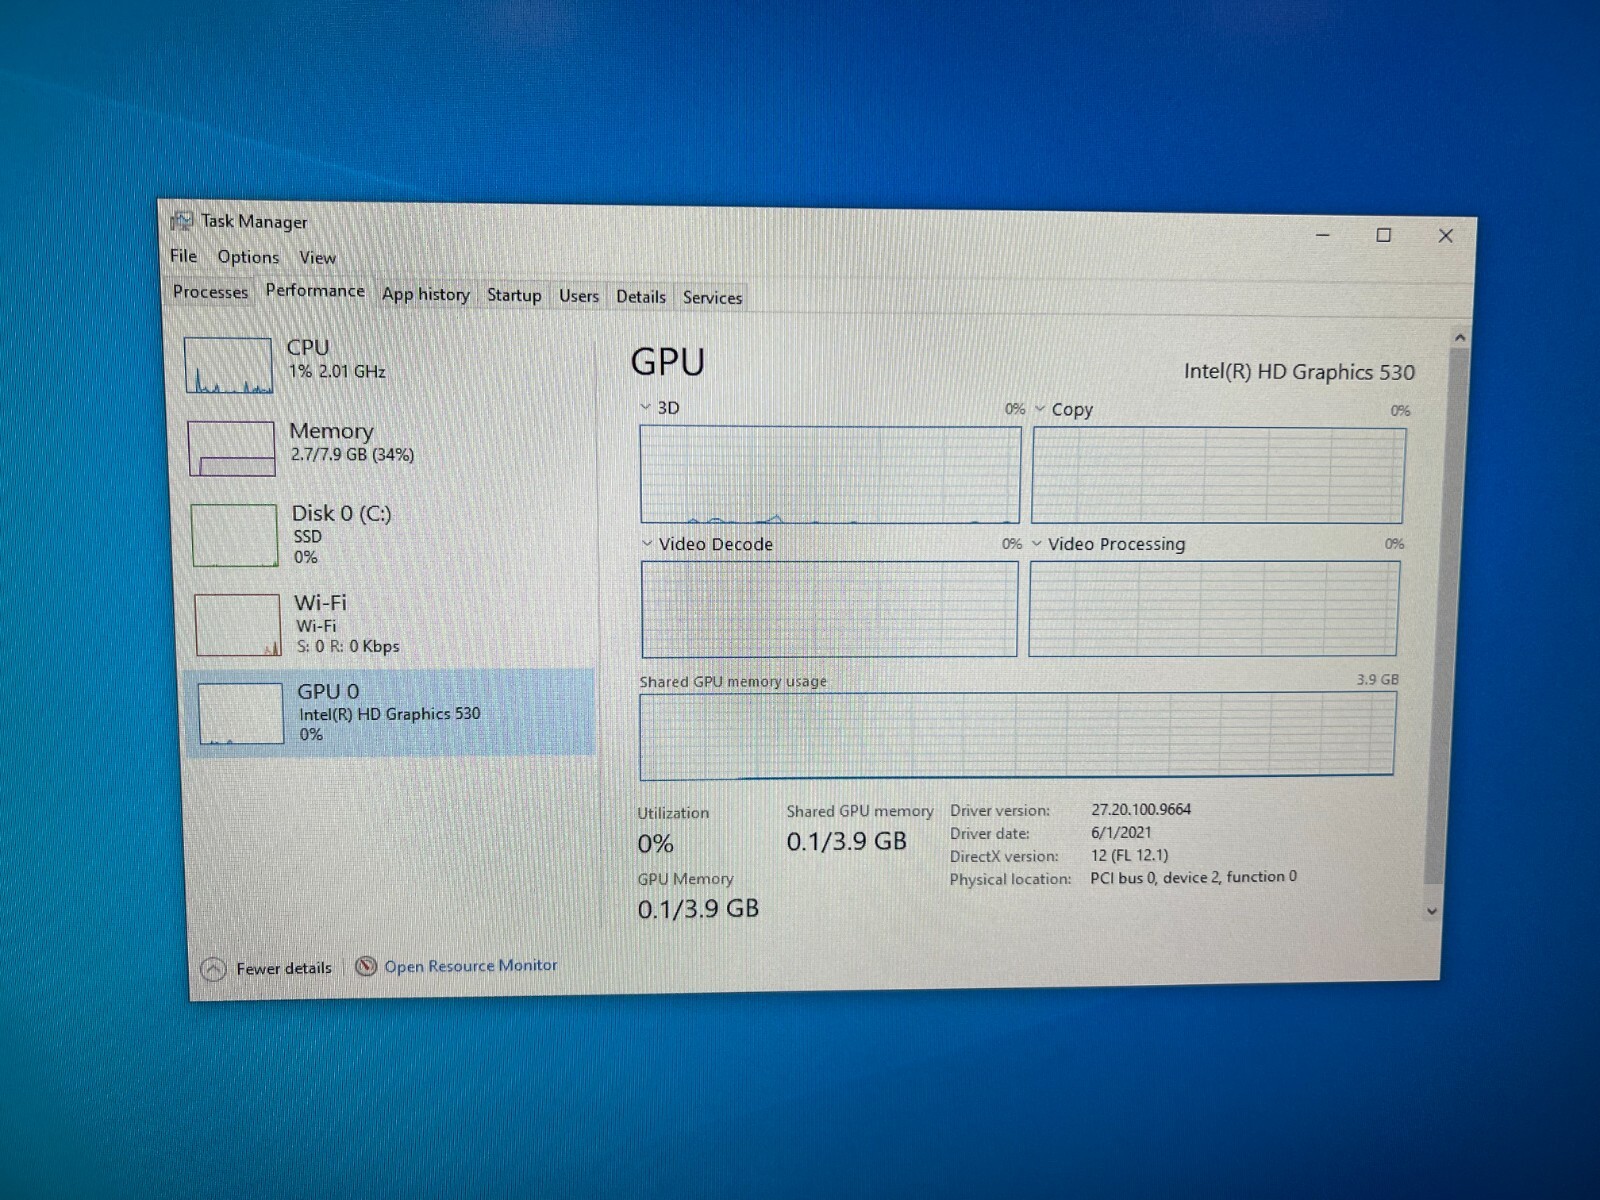Click the Intel(R) HD Graphics 530 heading
This screenshot has width=1600, height=1200.
pyautogui.click(x=1299, y=372)
